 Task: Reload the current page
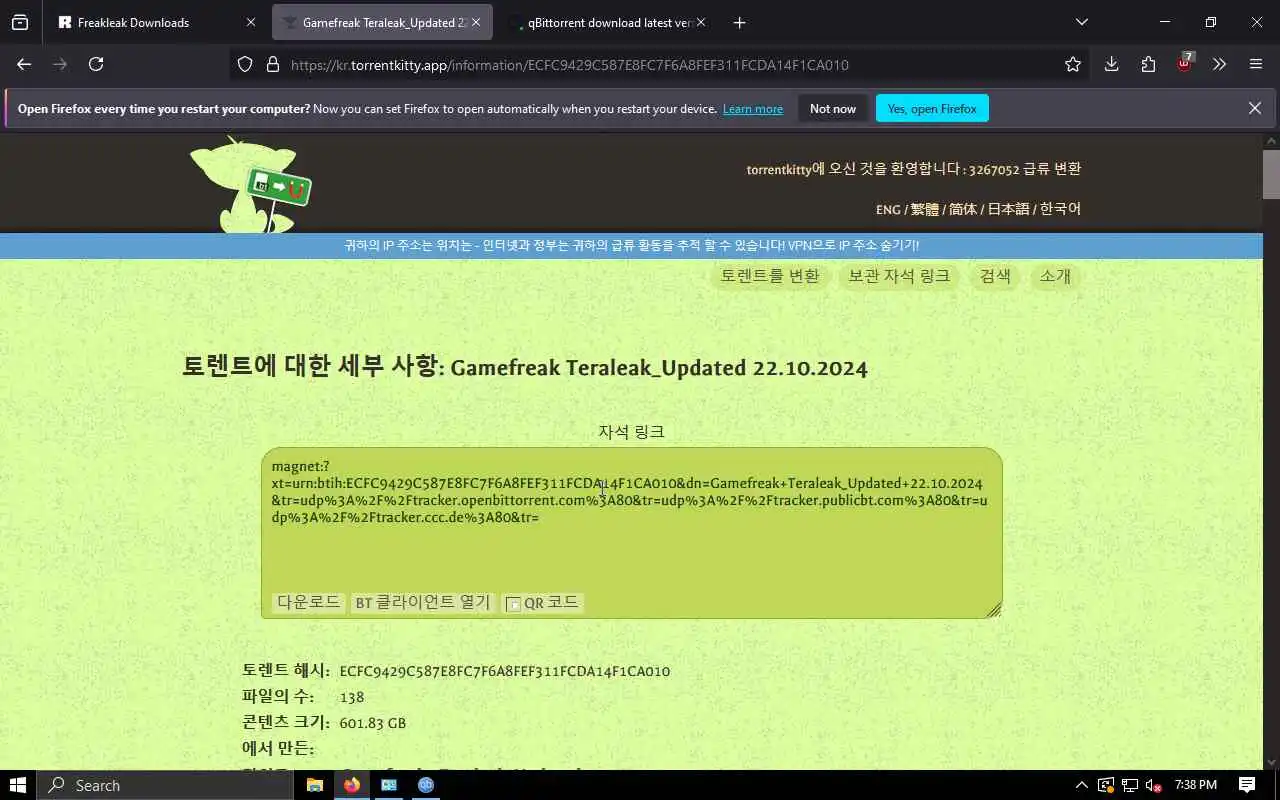click(96, 64)
